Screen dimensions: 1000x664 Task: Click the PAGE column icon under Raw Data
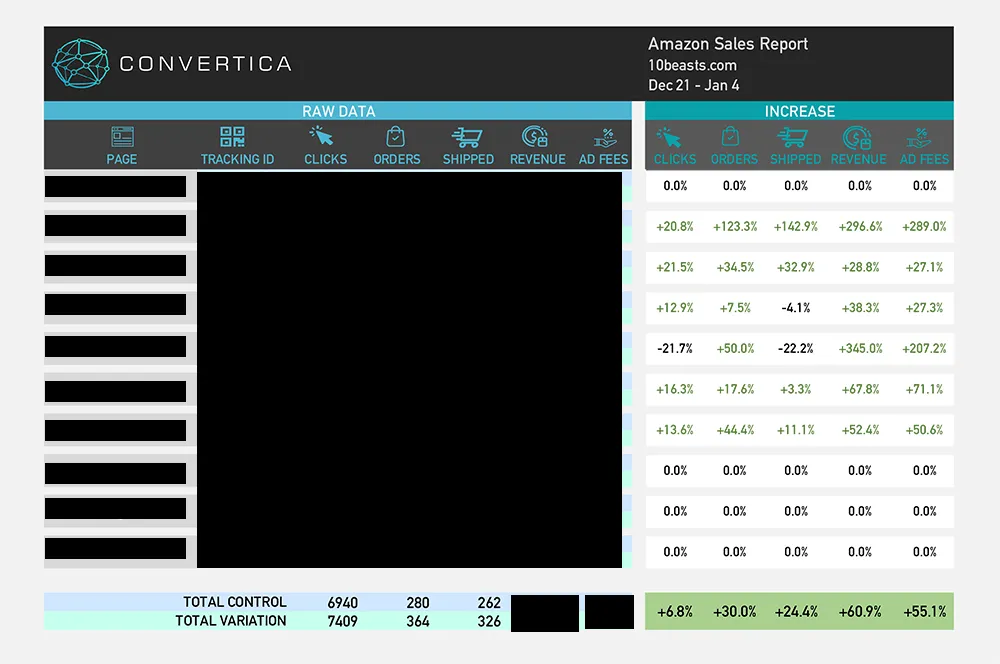(122, 136)
